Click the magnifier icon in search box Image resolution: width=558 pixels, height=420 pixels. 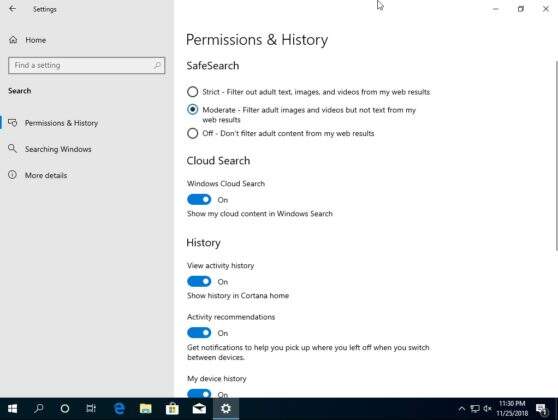pos(158,65)
